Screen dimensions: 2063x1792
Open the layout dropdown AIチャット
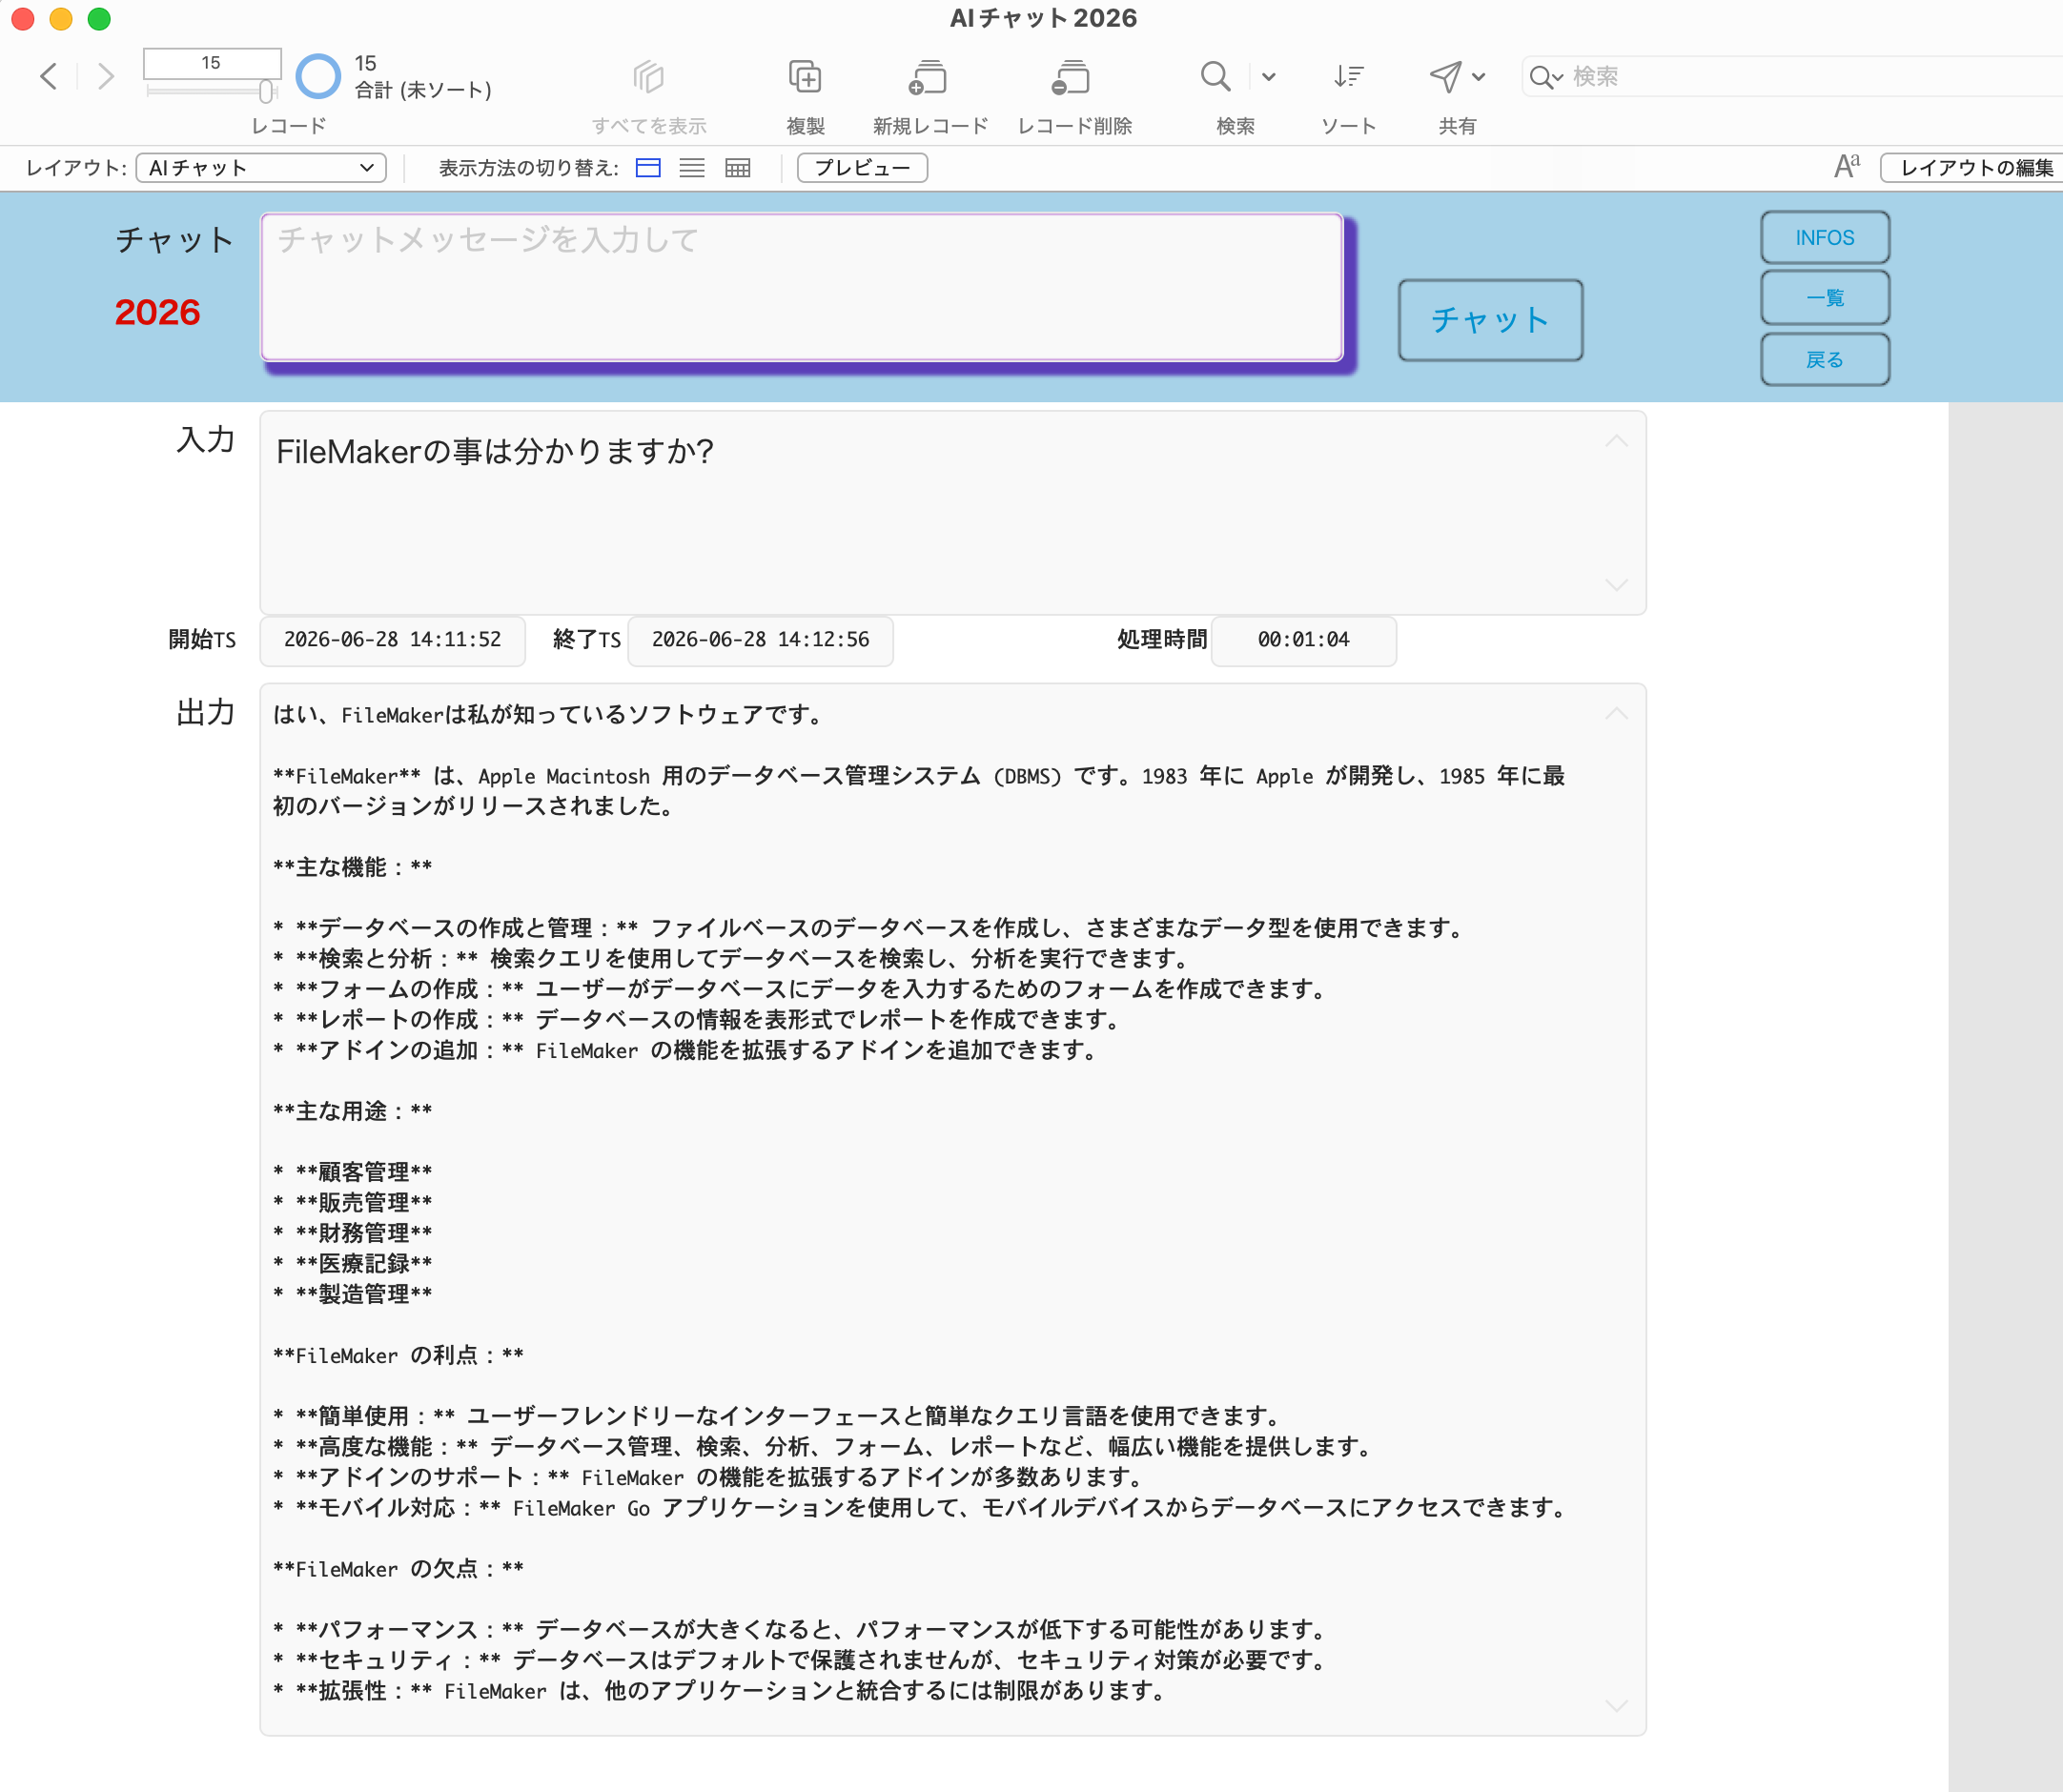tap(261, 168)
